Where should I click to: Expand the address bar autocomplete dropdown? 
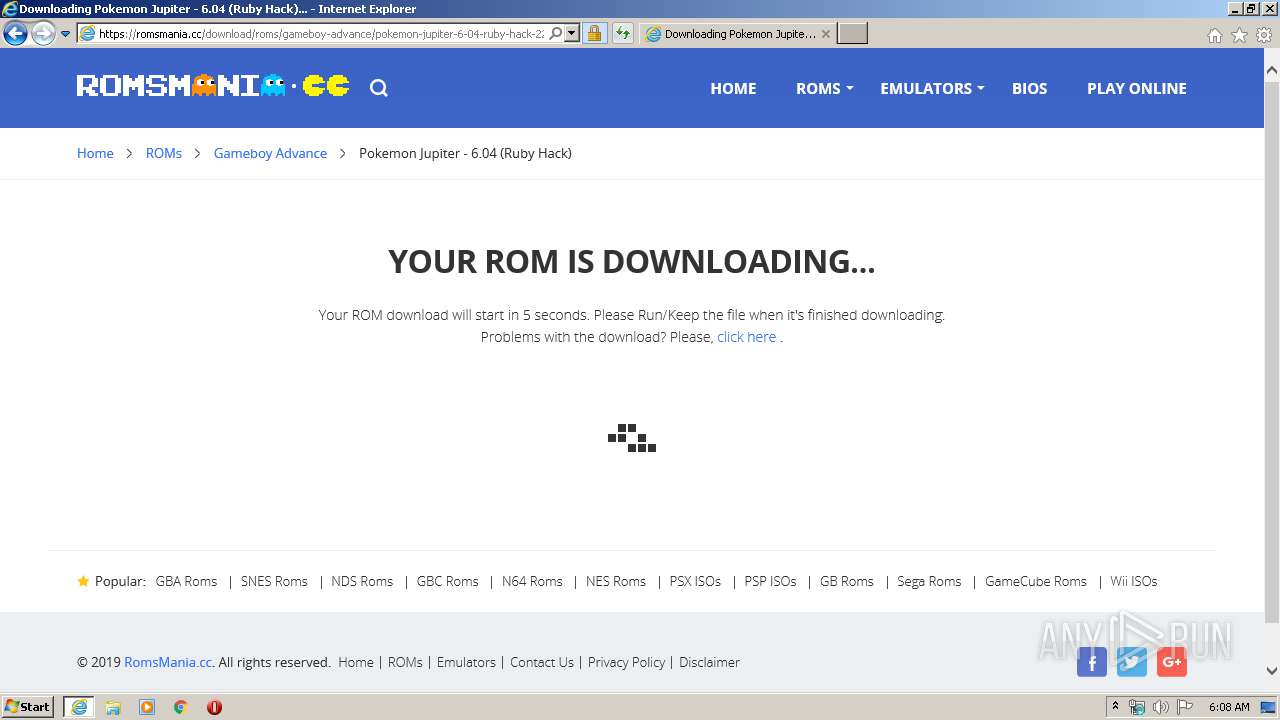[x=572, y=34]
